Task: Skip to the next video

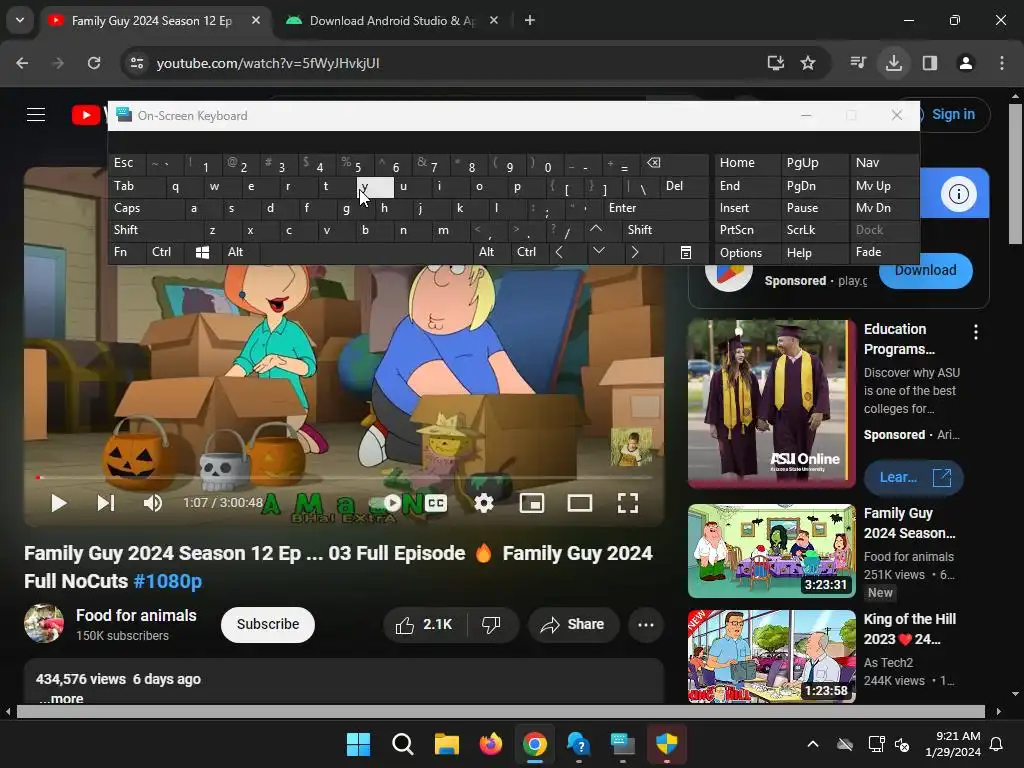Action: 106,503
